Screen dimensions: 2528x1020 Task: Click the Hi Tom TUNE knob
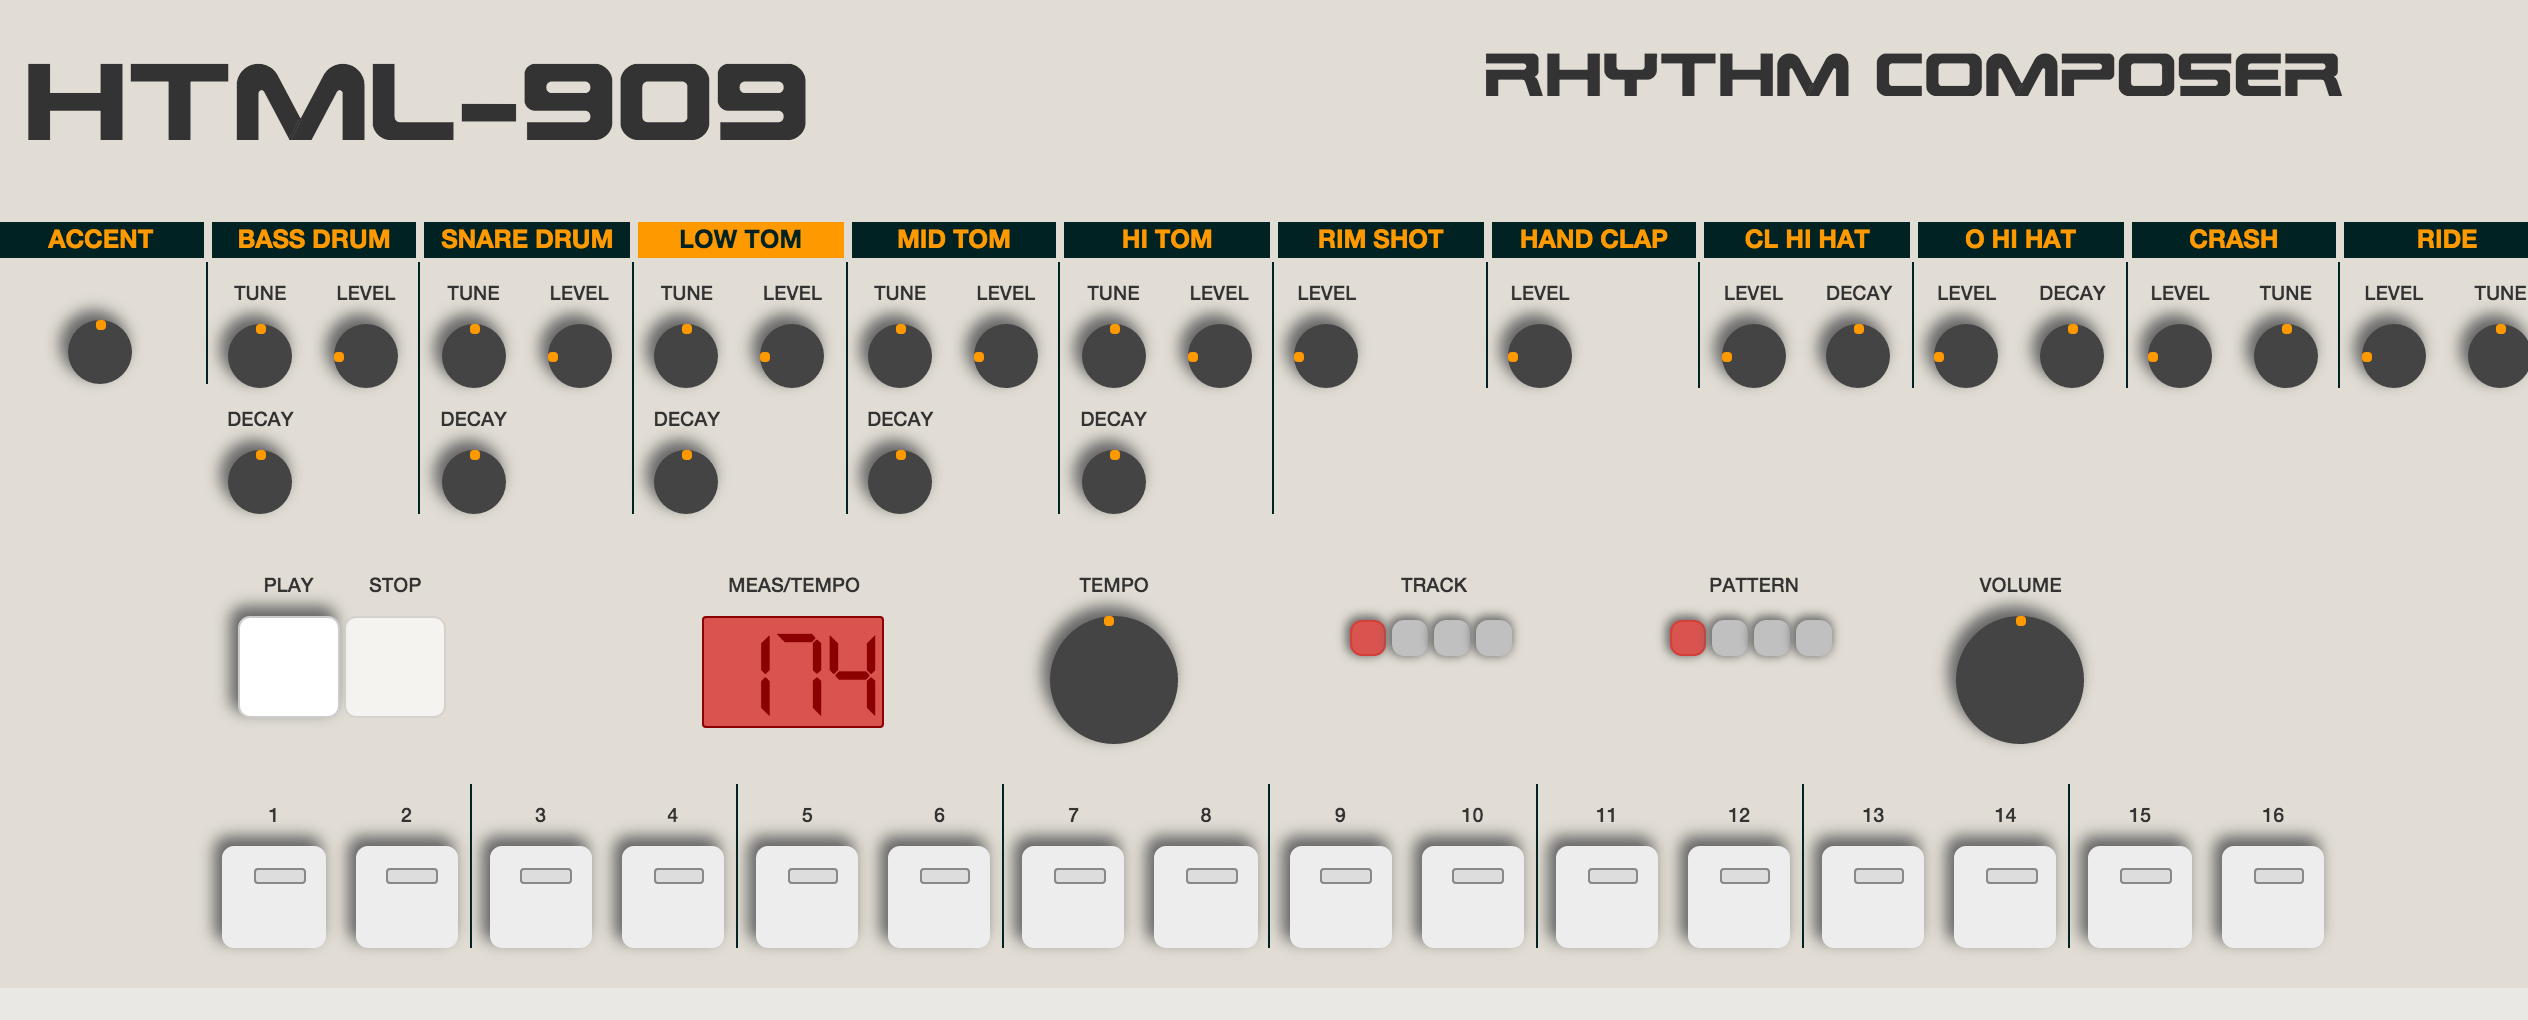pos(1114,355)
